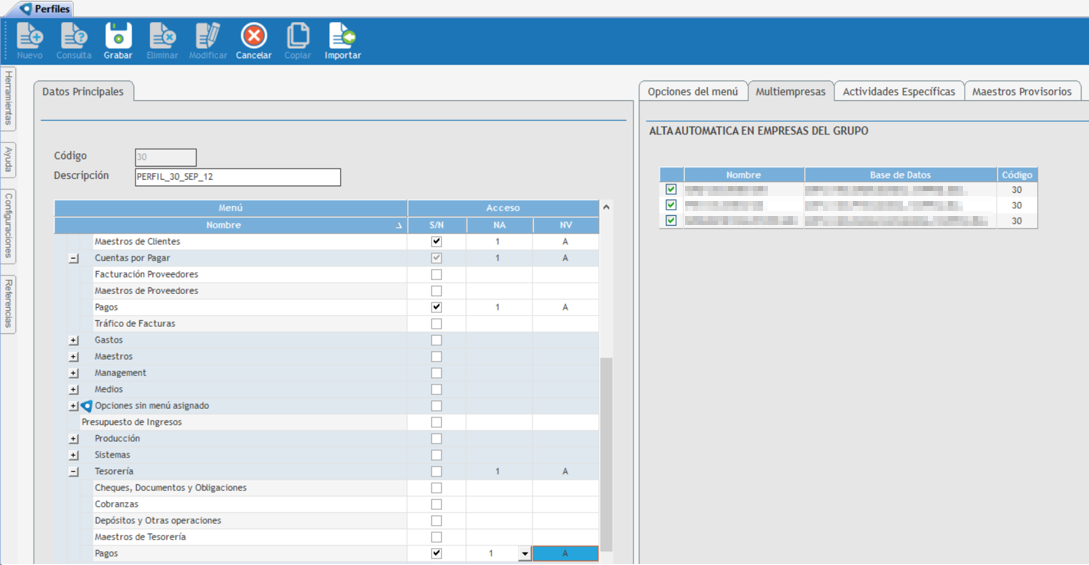The height and width of the screenshot is (565, 1089).
Task: Click the Importar toolbar icon
Action: [x=342, y=41]
